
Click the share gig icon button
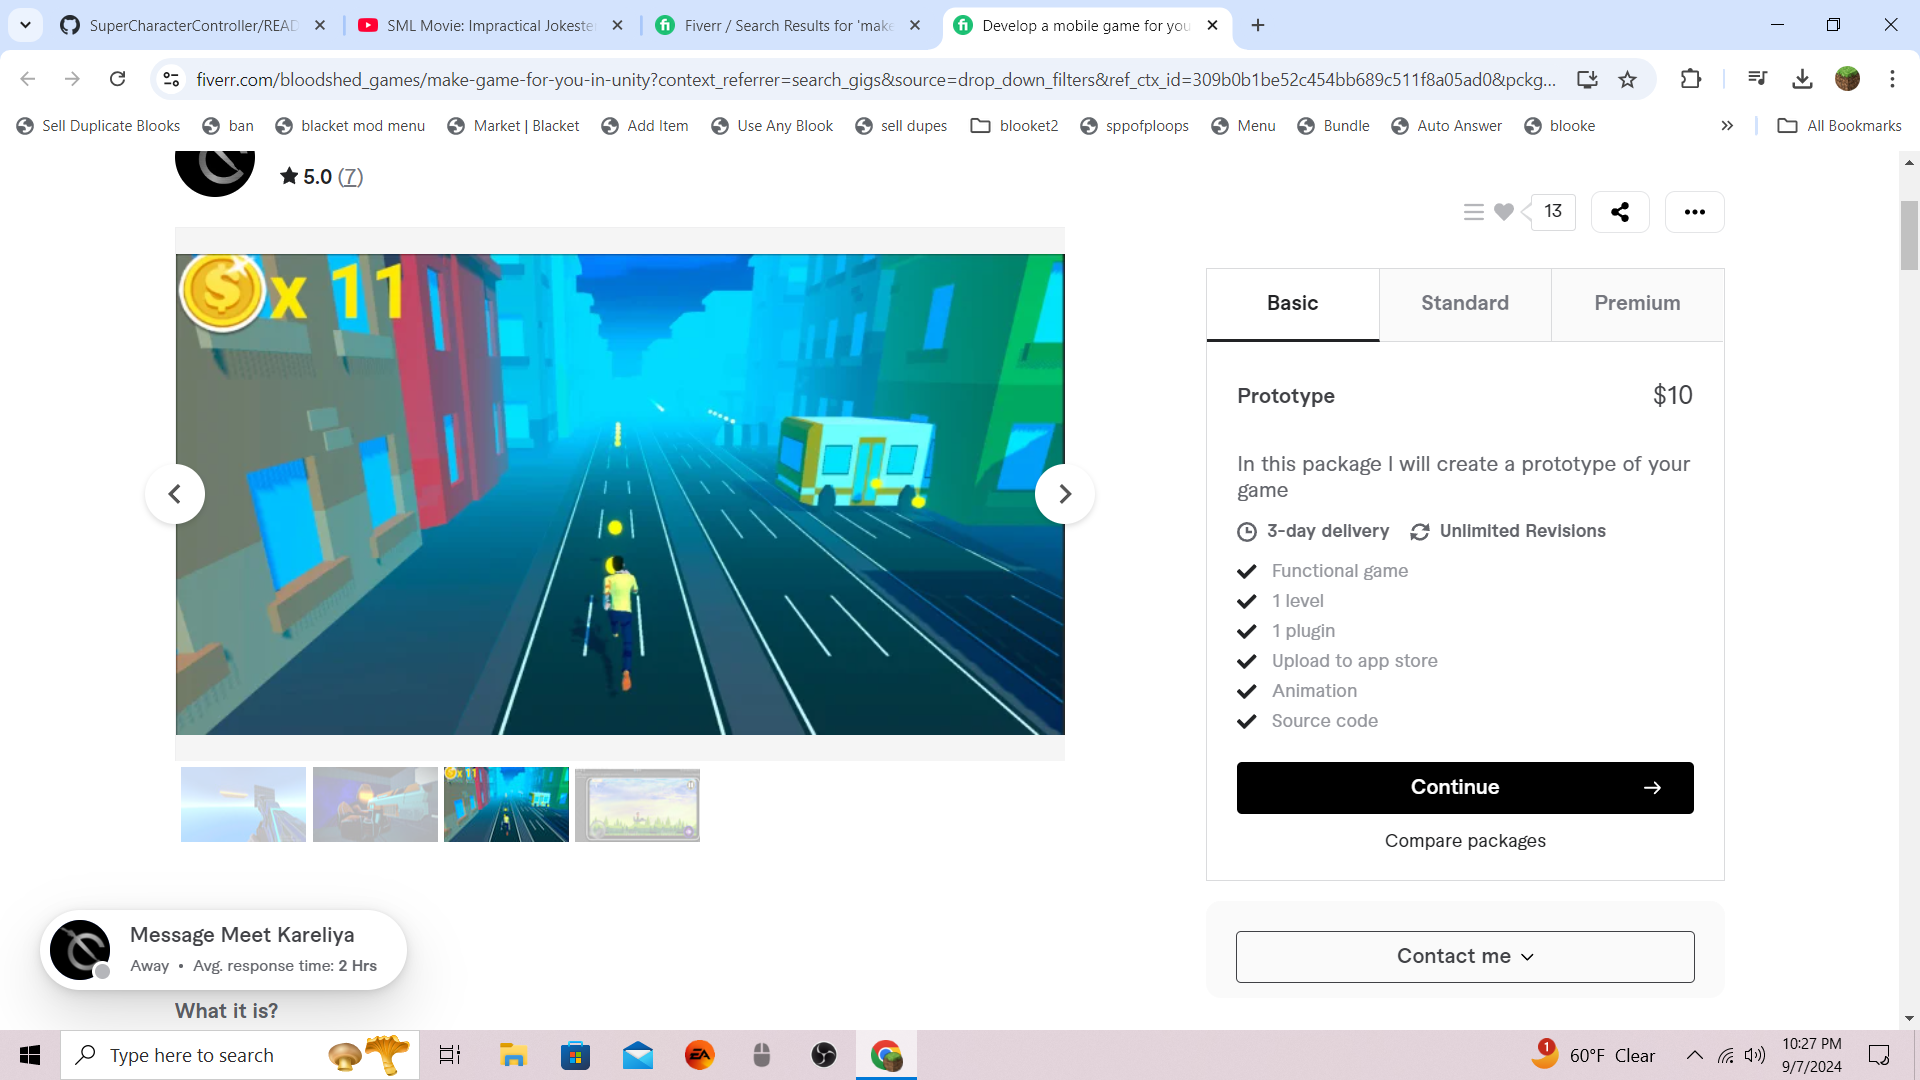[x=1620, y=212]
